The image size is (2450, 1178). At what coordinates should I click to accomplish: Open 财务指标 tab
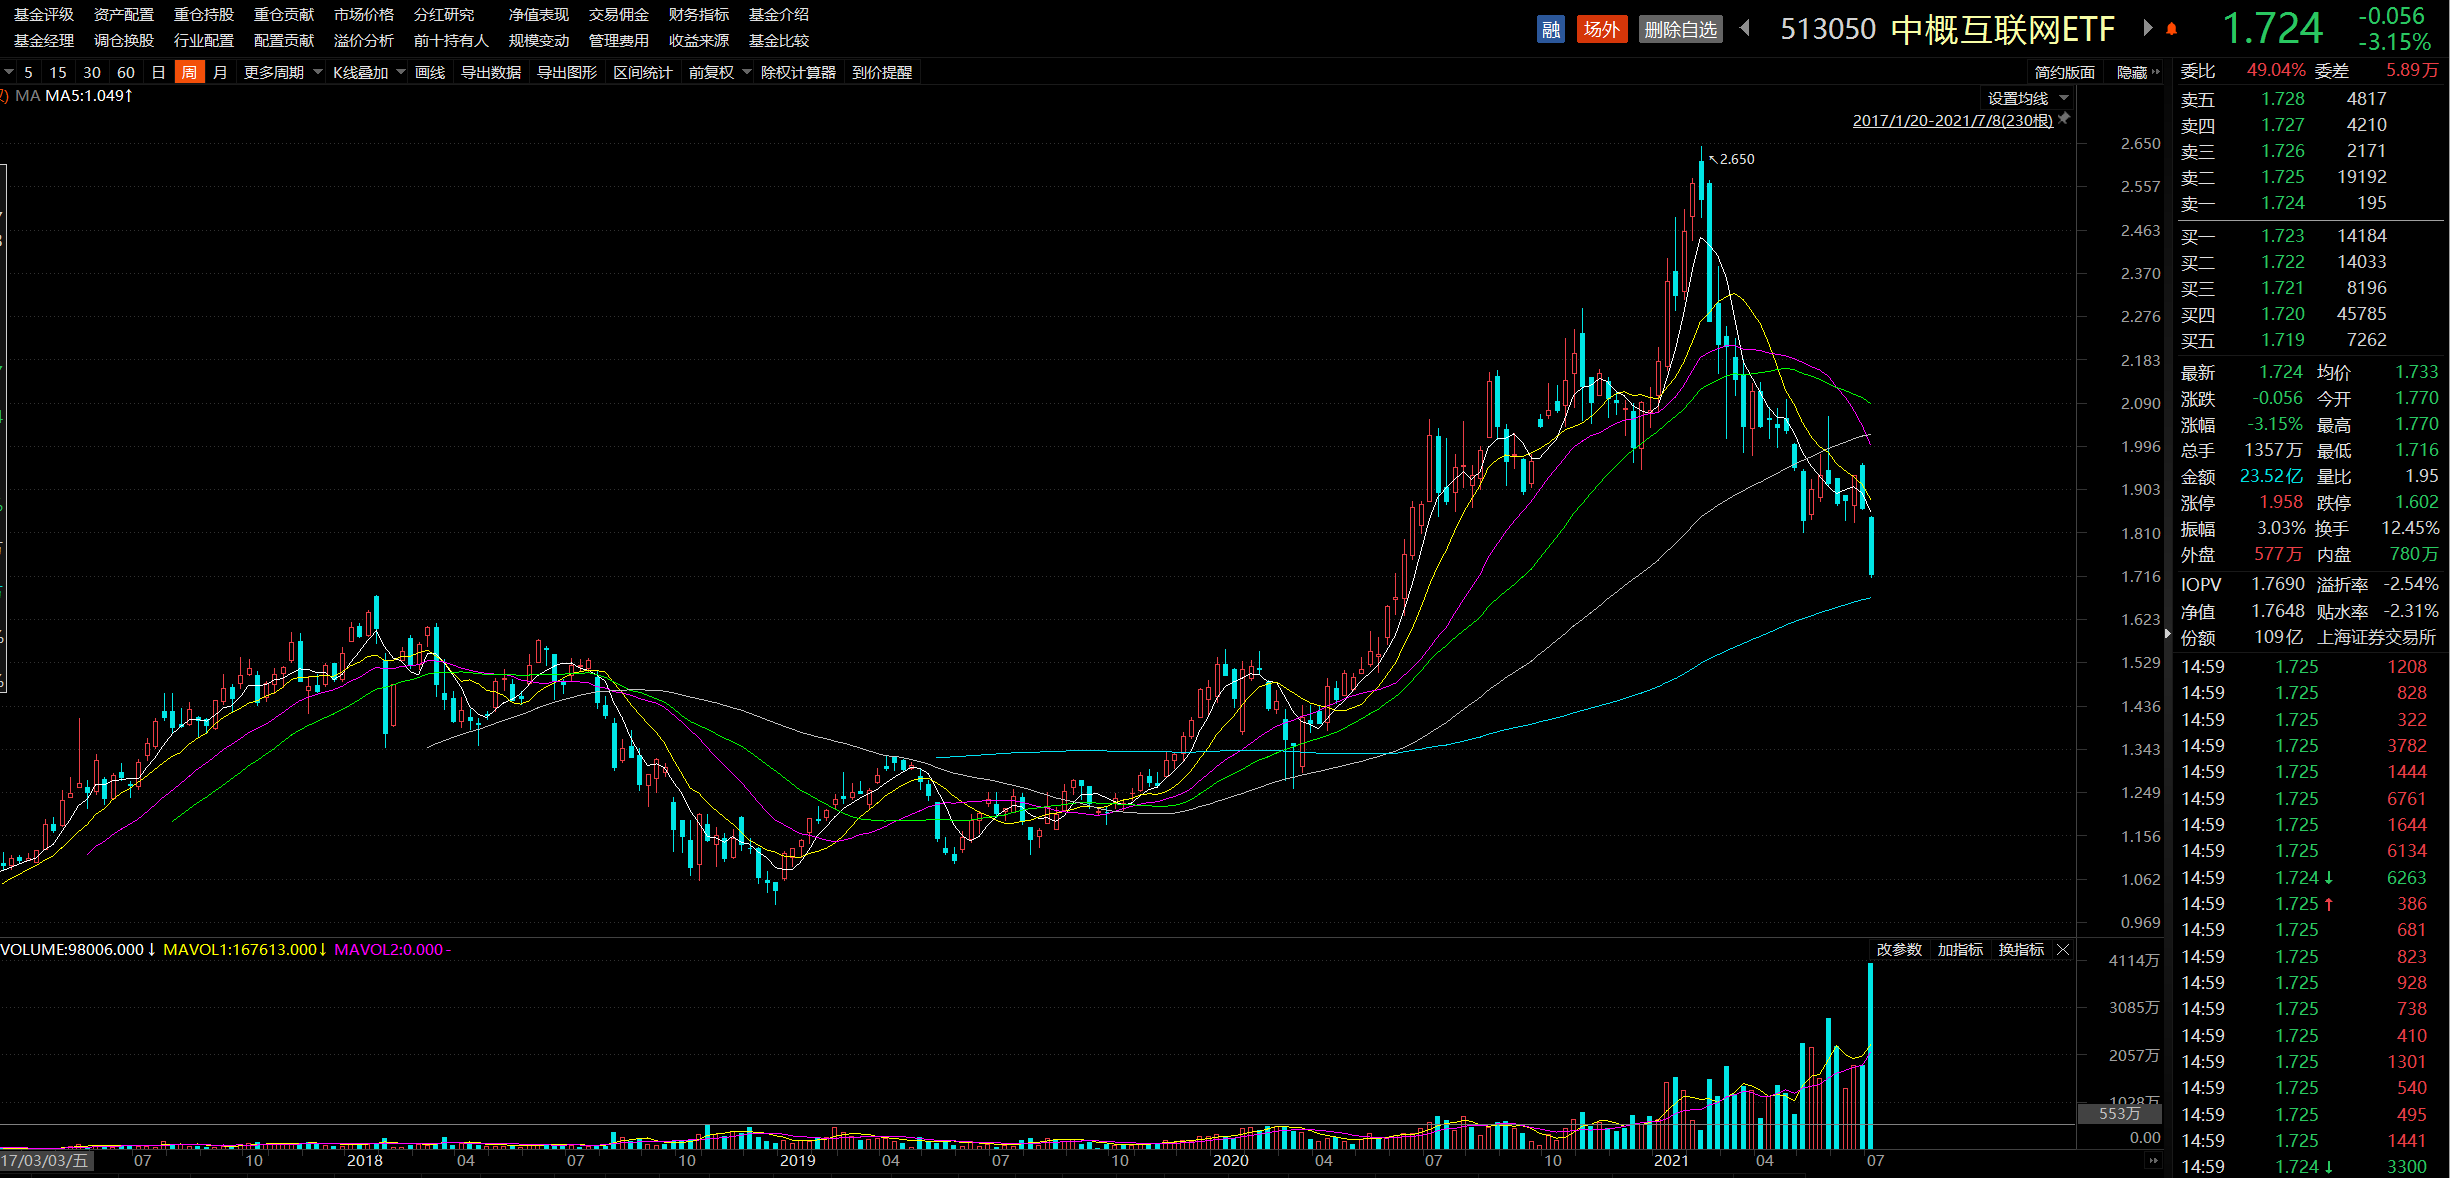(699, 14)
